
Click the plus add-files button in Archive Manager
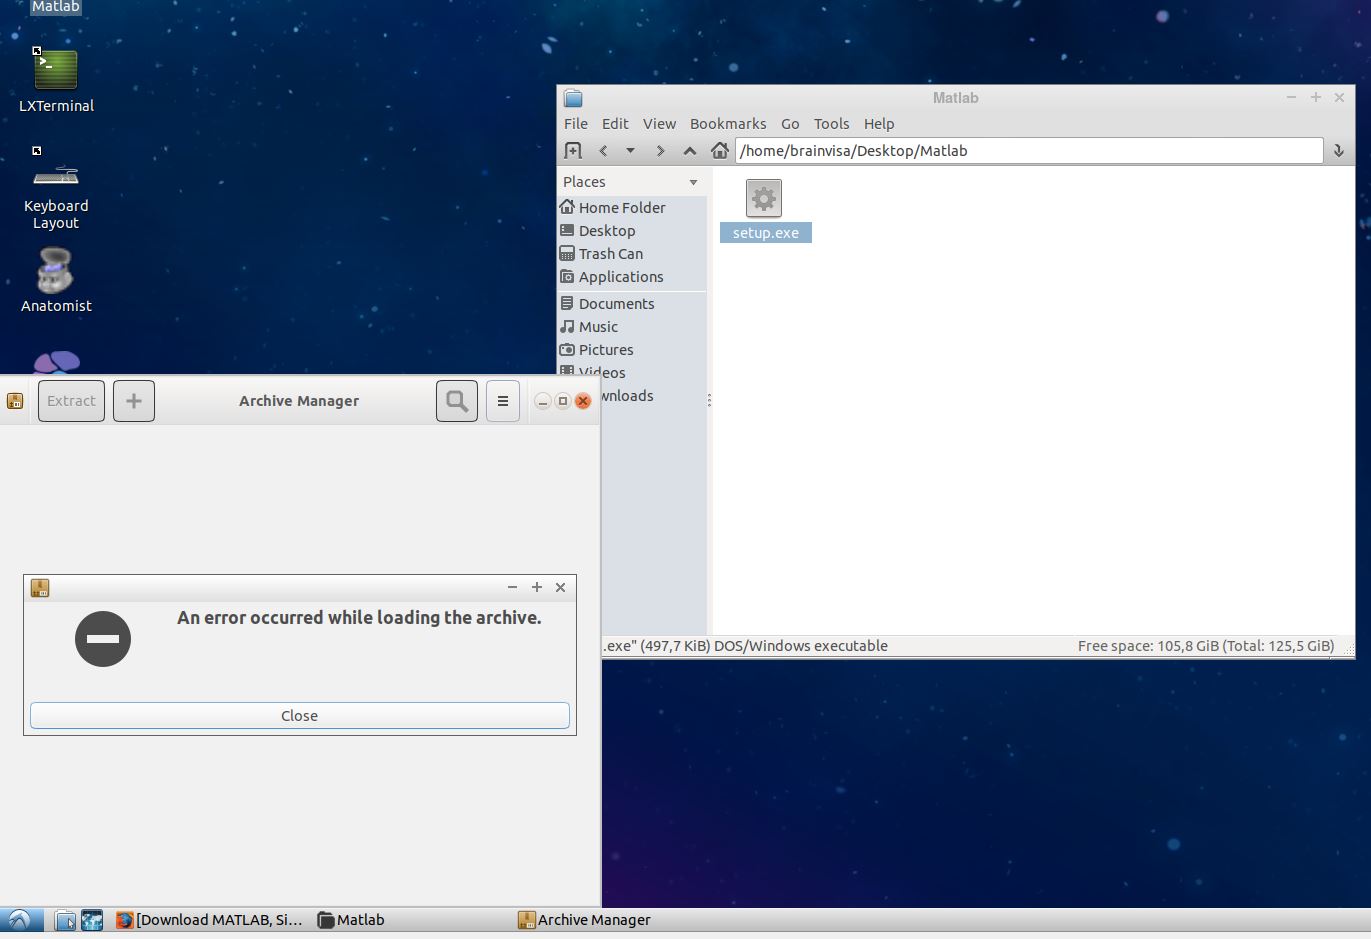point(134,401)
